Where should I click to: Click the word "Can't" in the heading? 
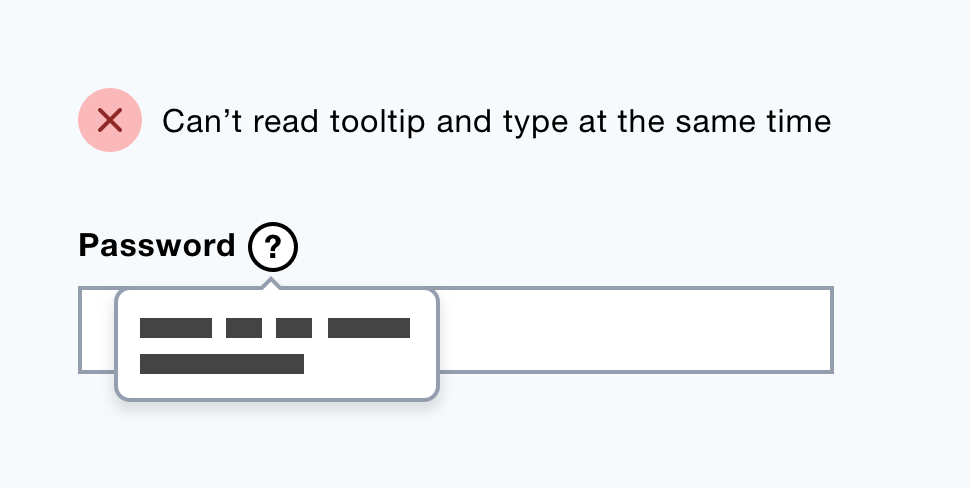point(202,122)
